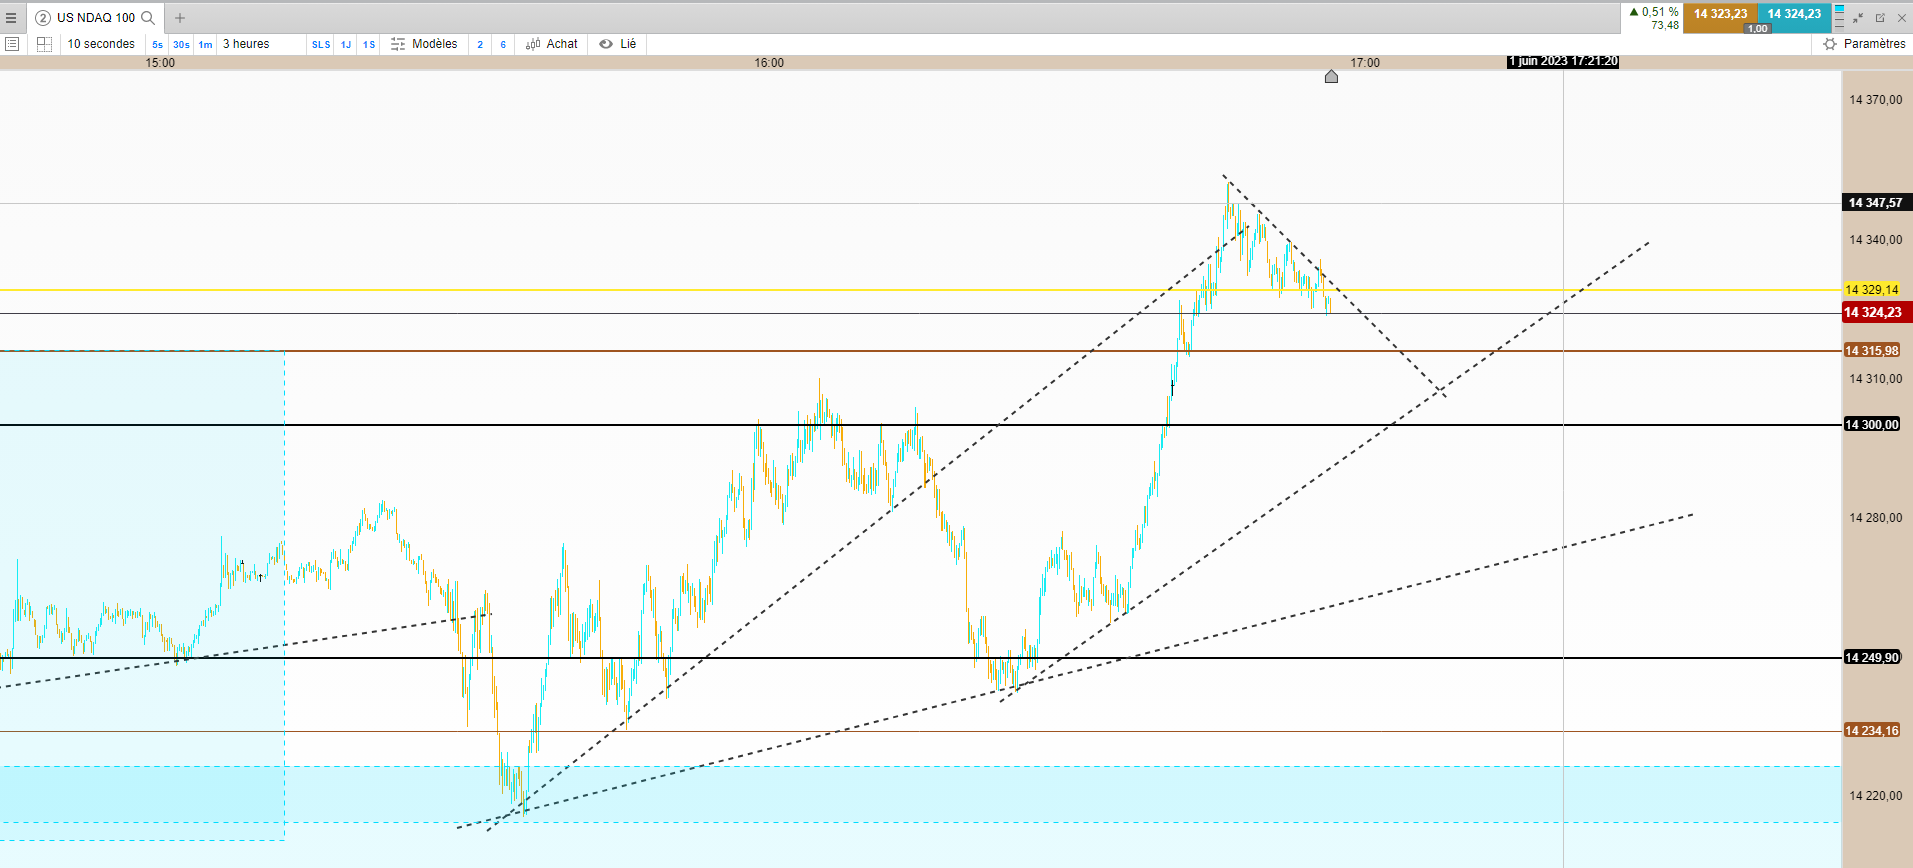Screen dimensions: 1913x868
Task: Open the Paramètres settings
Action: pyautogui.click(x=1874, y=44)
